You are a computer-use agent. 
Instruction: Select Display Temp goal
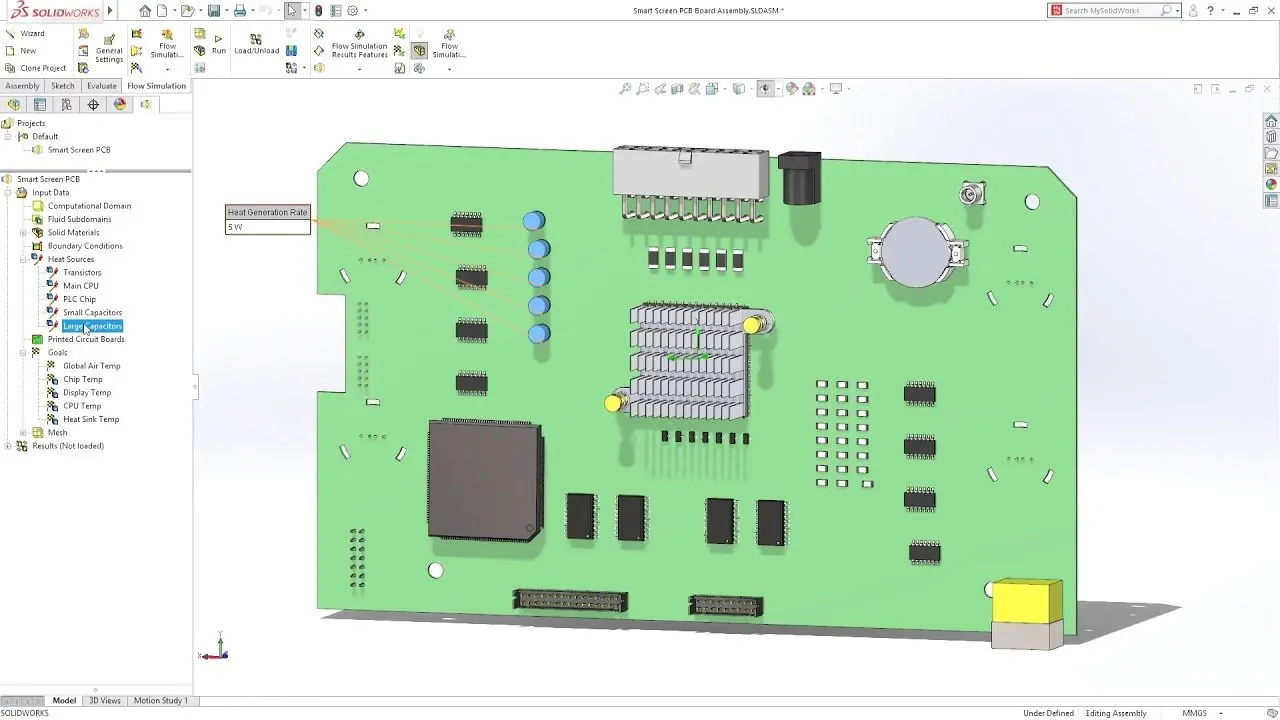point(87,393)
